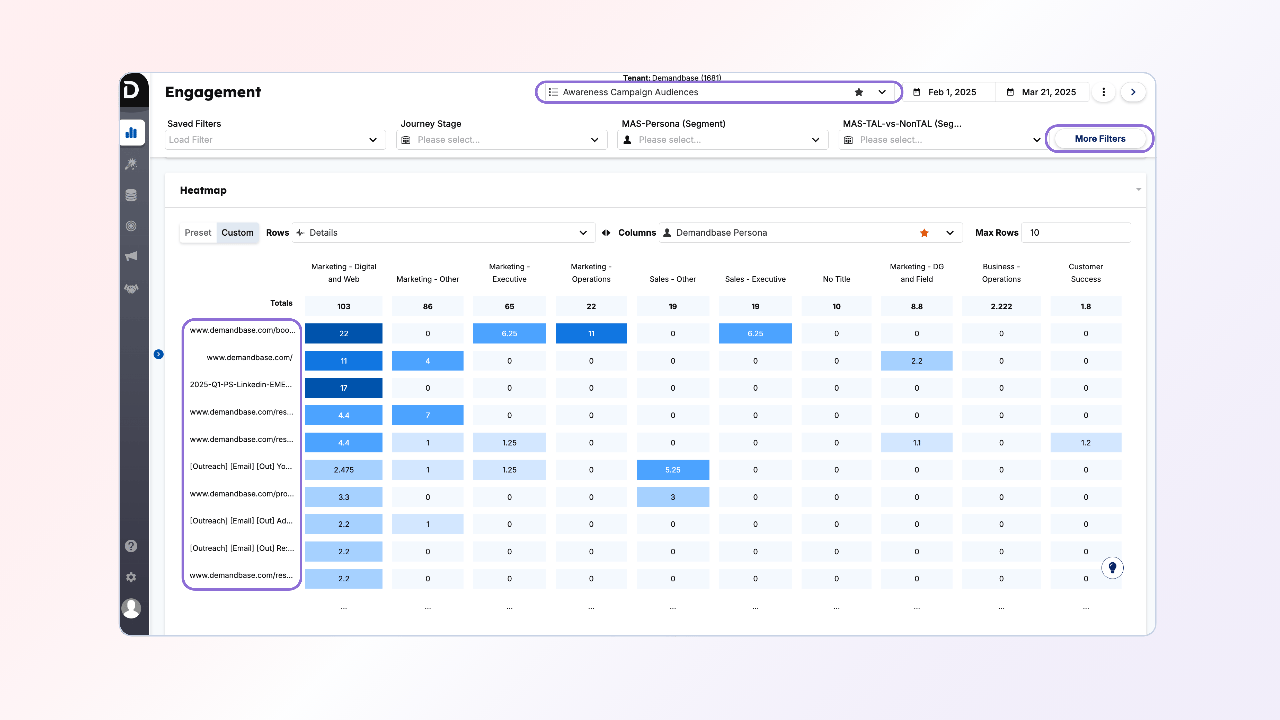Open the settings gear in sidebar
The width and height of the screenshot is (1280, 720).
[x=131, y=577]
